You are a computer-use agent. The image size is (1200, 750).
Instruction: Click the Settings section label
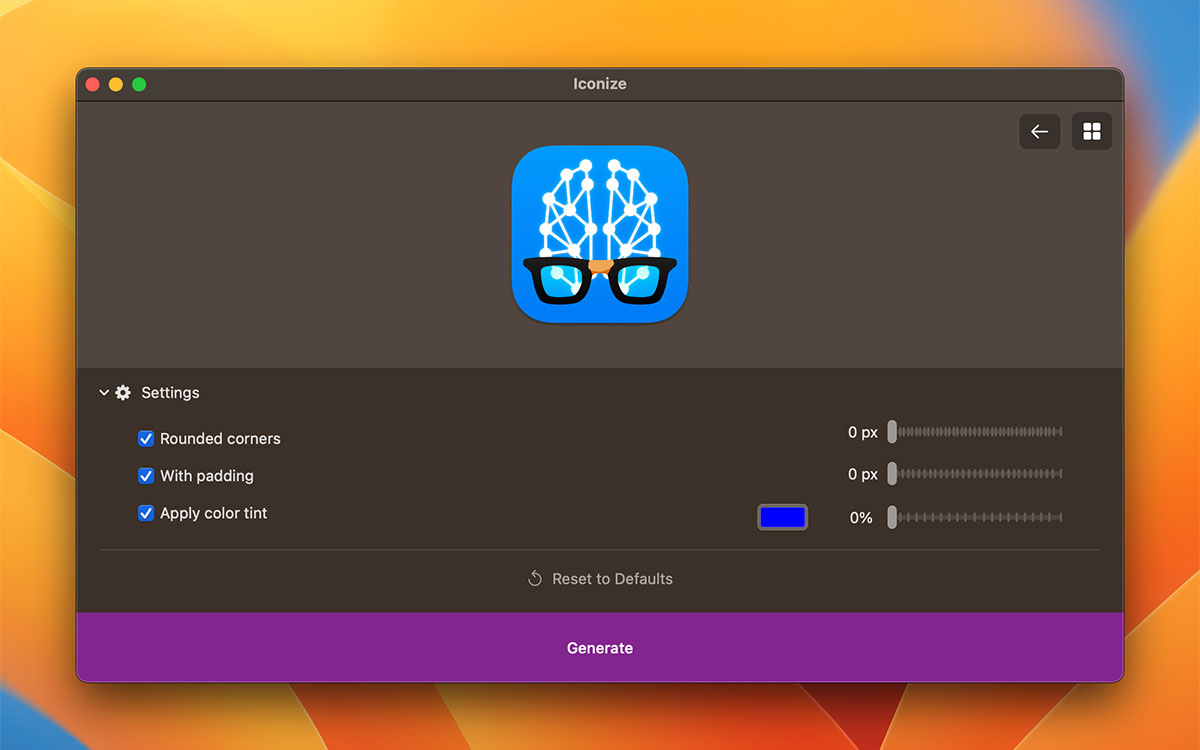[170, 393]
